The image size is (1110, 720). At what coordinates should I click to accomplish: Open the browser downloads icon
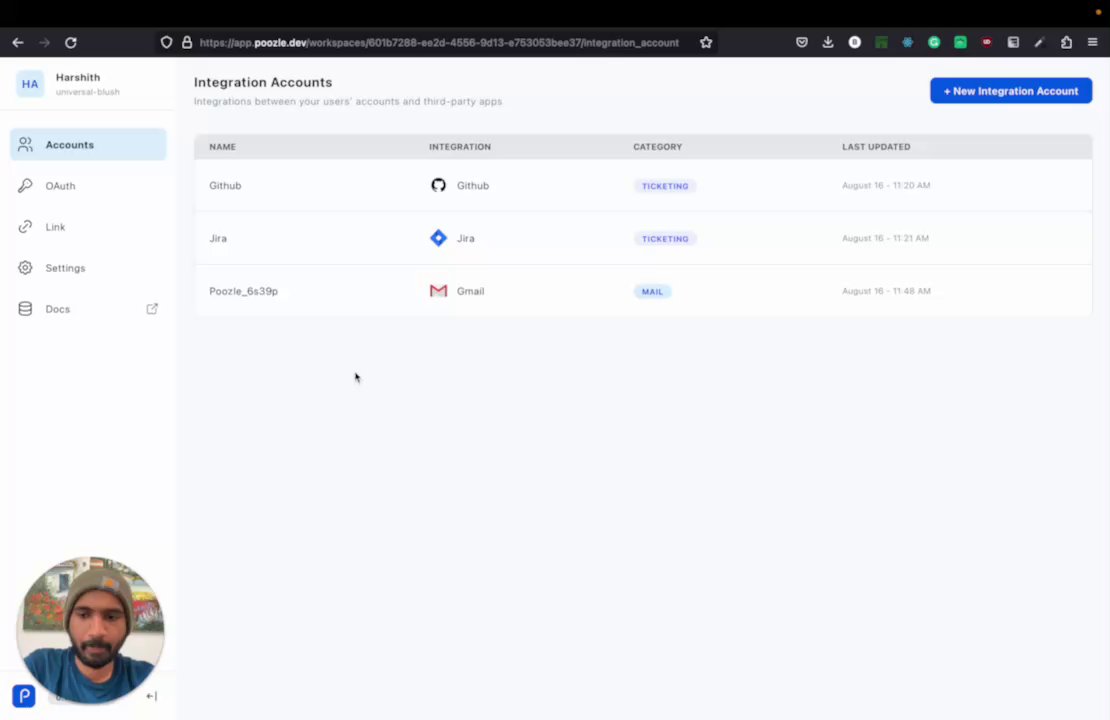pos(828,43)
